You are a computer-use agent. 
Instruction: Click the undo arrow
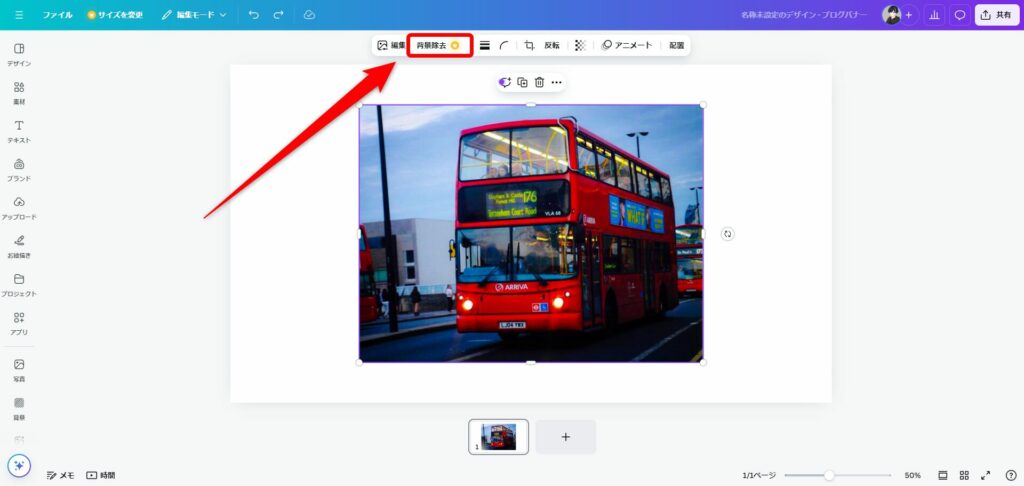(x=254, y=15)
